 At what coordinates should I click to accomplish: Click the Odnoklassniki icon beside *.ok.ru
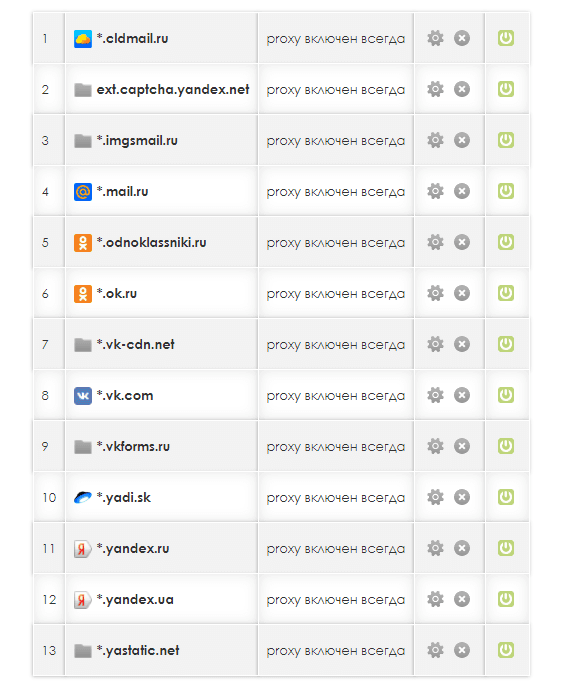(x=83, y=294)
